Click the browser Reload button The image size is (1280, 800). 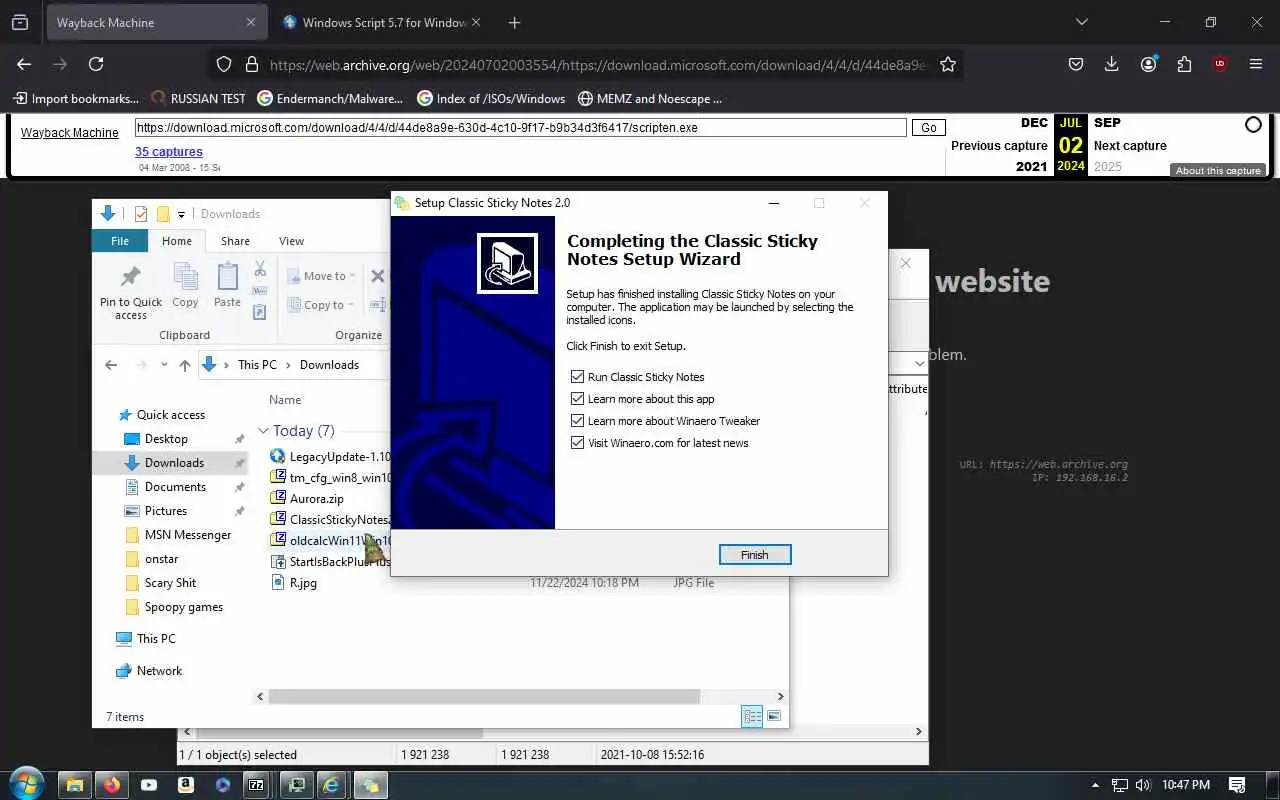click(96, 64)
